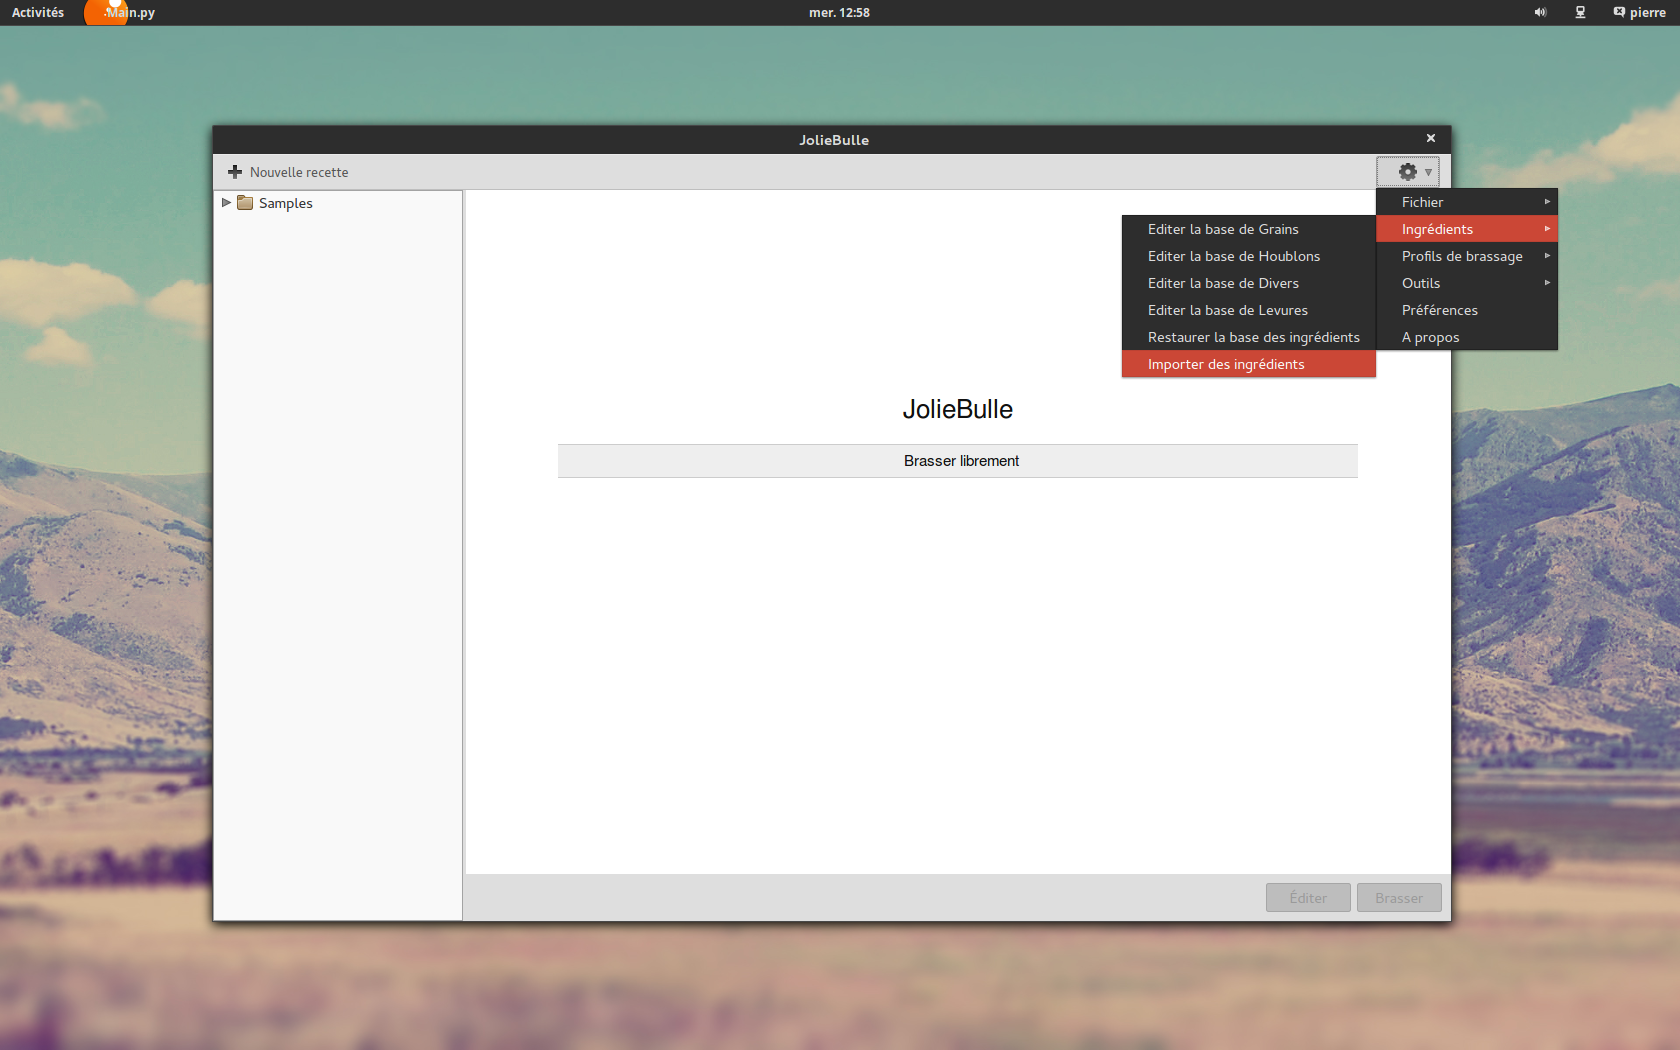Select Importer des ingrédients
The width and height of the screenshot is (1680, 1050).
pos(1226,364)
